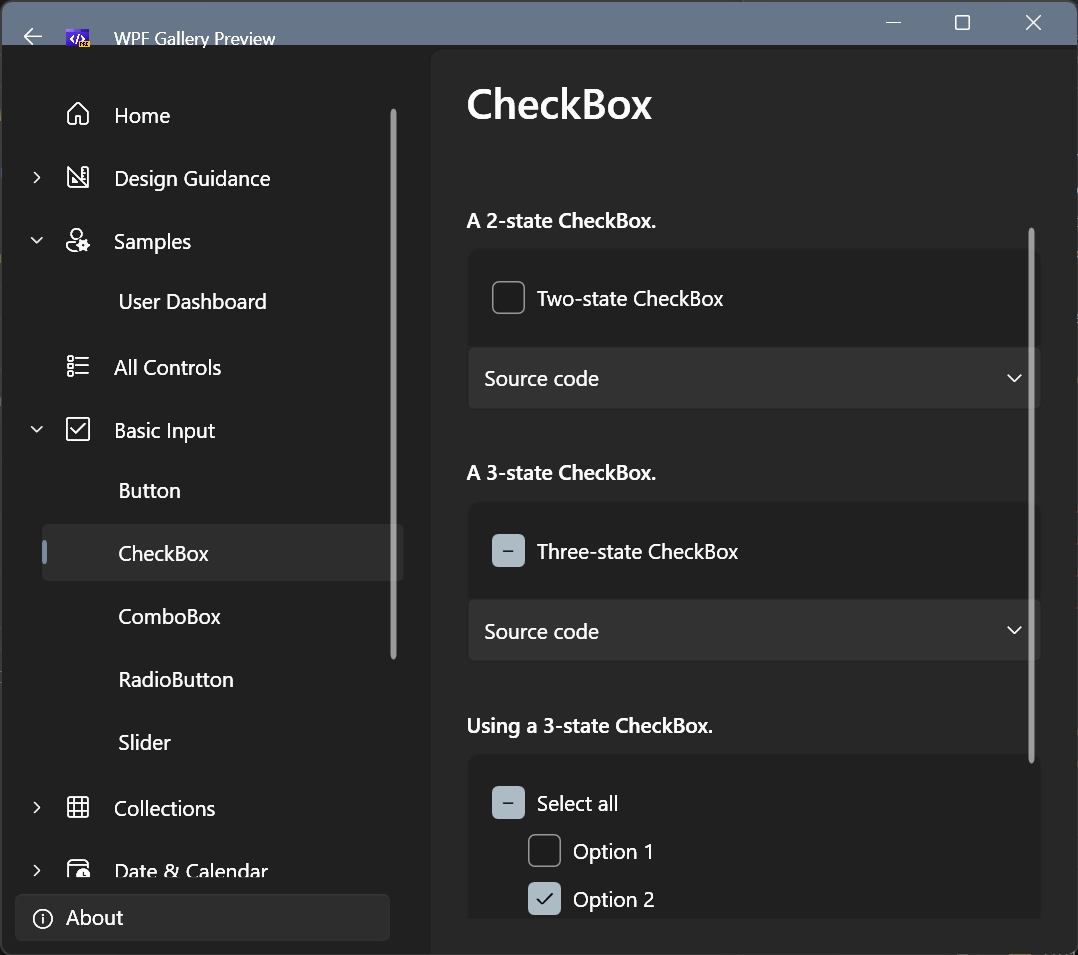Click the Home house icon

78,114
